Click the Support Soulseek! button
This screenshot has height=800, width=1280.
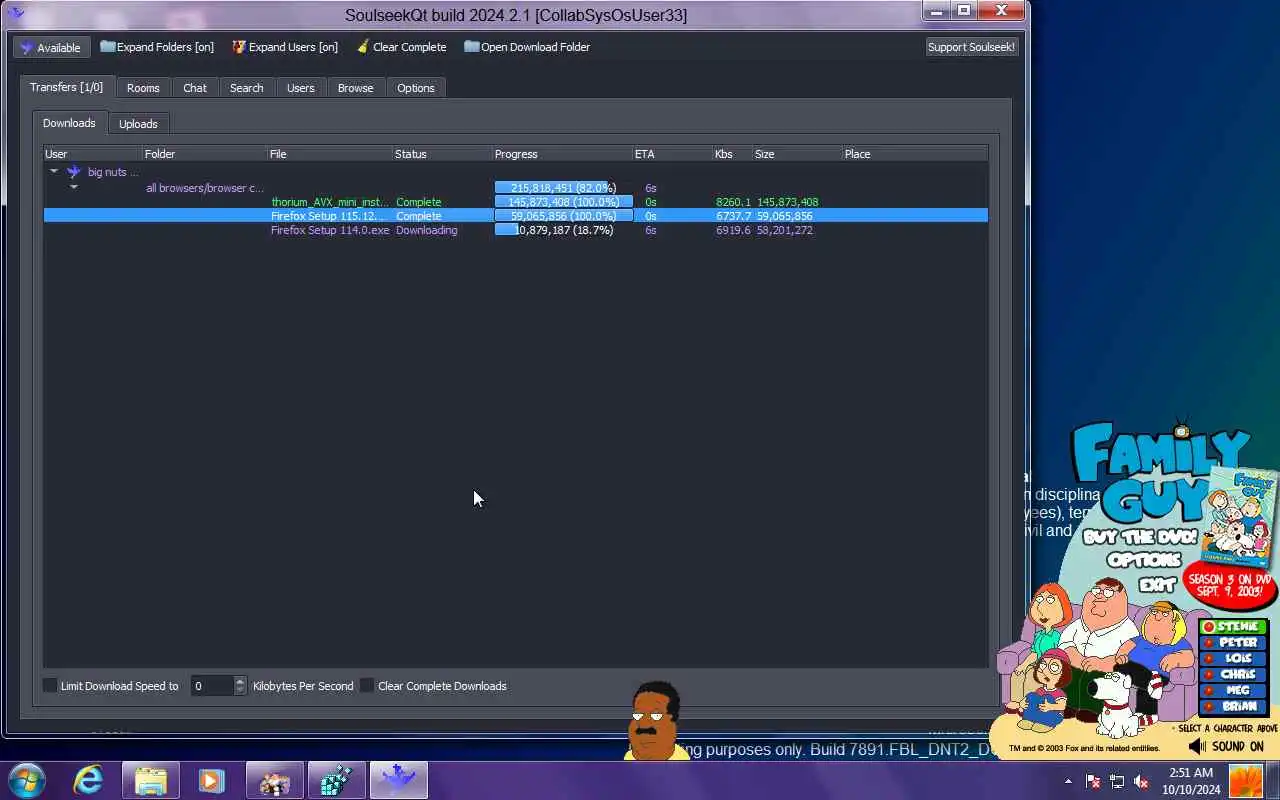tap(971, 47)
